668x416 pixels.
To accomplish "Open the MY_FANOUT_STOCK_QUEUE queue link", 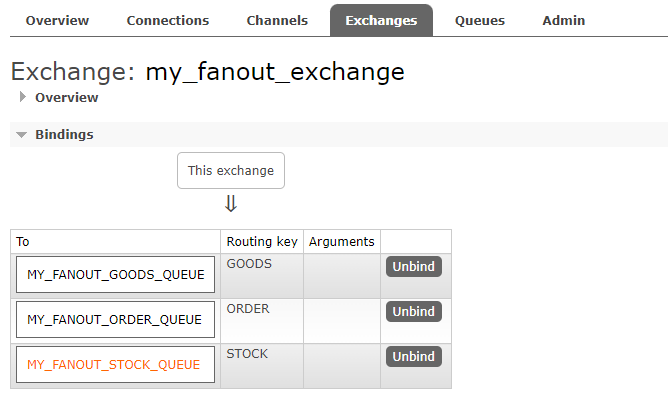I will tap(115, 364).
